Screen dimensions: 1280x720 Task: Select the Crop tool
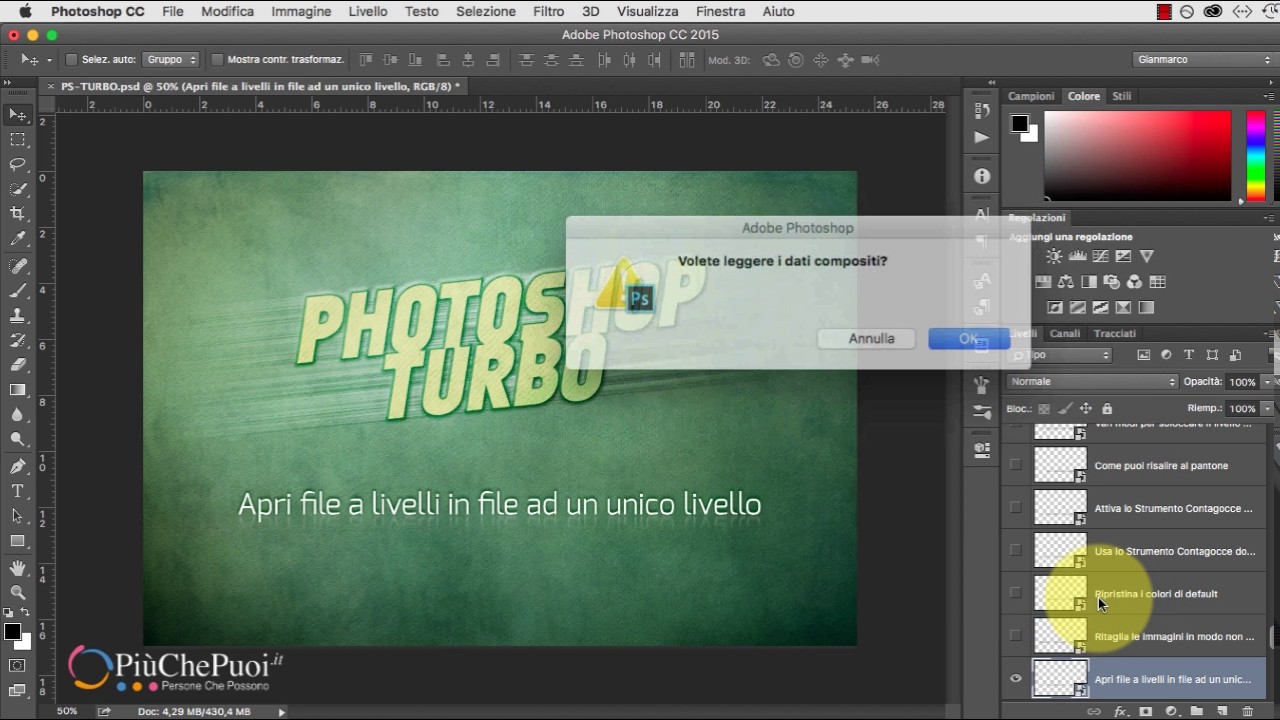[18, 214]
